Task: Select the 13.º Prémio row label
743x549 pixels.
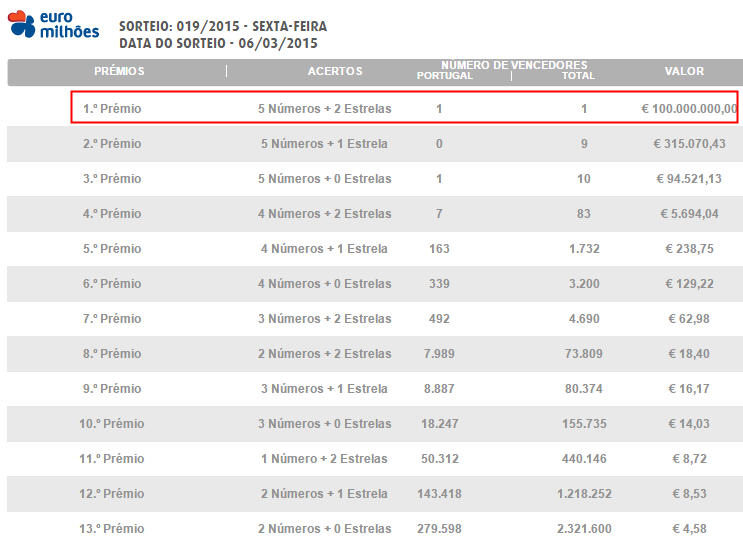Action: coord(112,529)
